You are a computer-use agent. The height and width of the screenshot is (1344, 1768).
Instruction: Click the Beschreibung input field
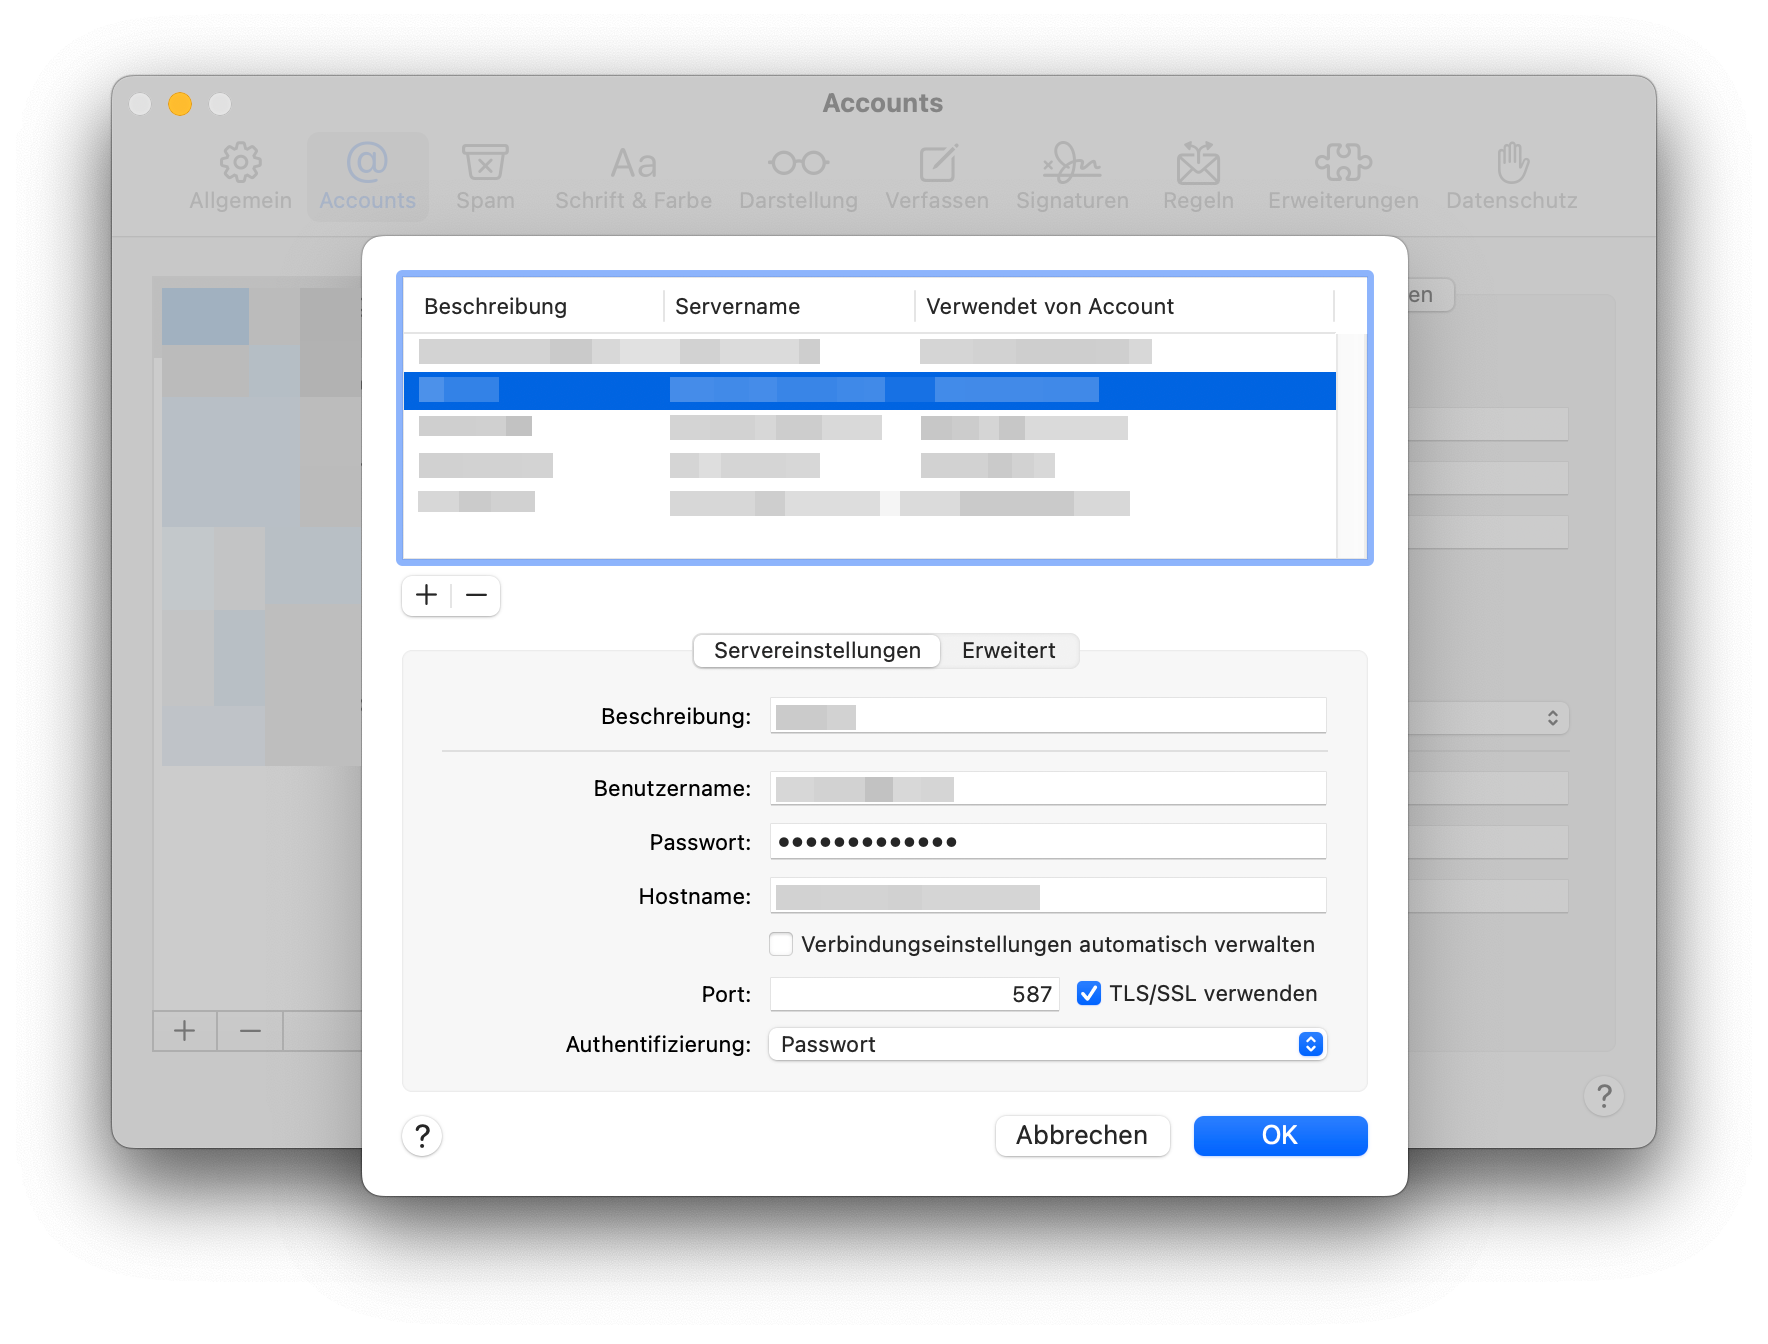click(x=1048, y=716)
